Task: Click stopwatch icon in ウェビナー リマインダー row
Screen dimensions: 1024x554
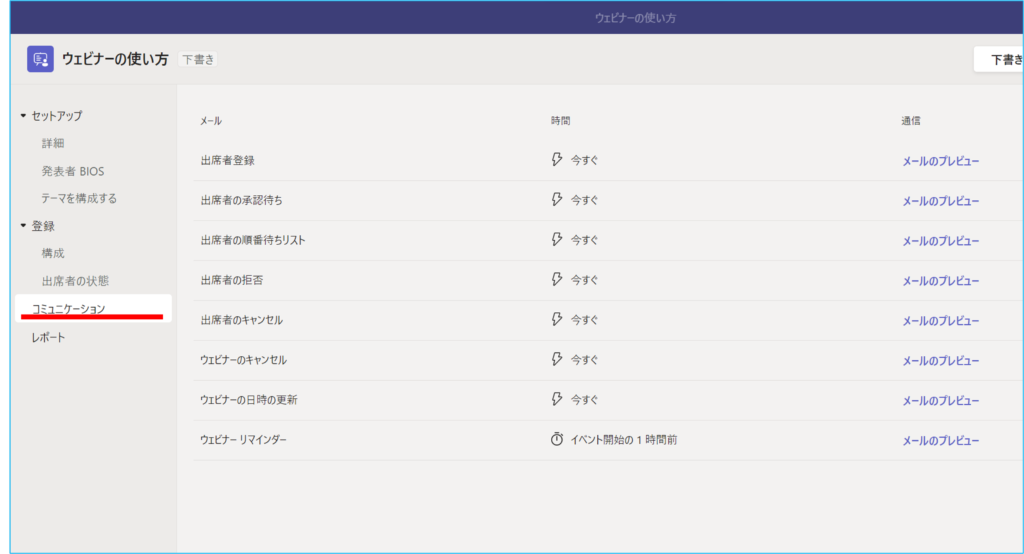Action: click(557, 440)
